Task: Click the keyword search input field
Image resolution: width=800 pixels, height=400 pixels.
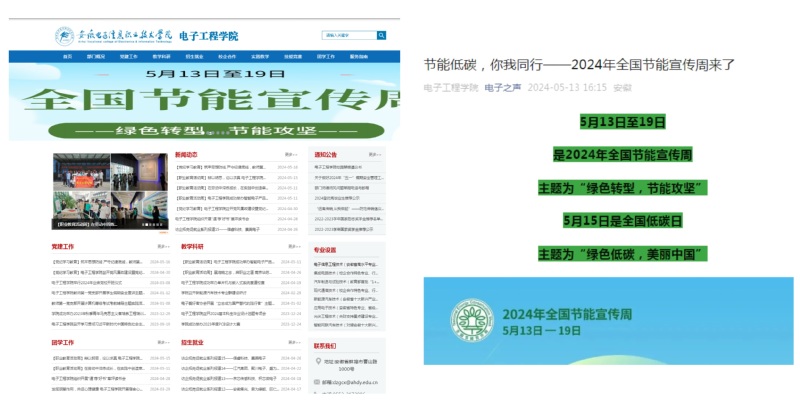Action: [x=348, y=36]
